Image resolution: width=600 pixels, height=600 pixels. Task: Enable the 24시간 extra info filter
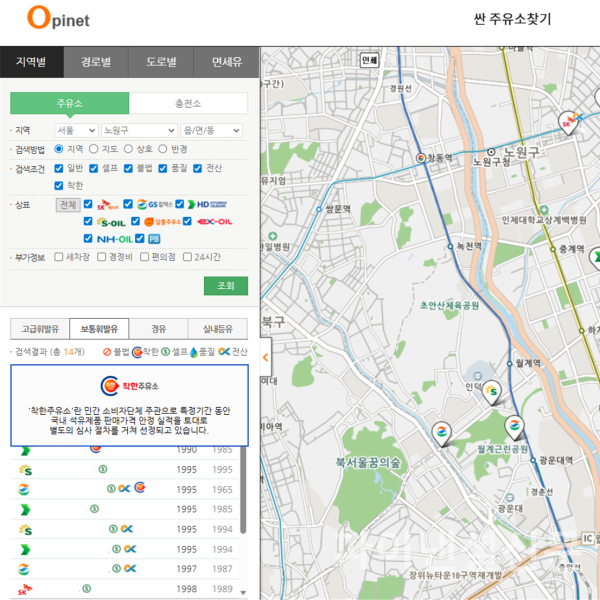[187, 257]
